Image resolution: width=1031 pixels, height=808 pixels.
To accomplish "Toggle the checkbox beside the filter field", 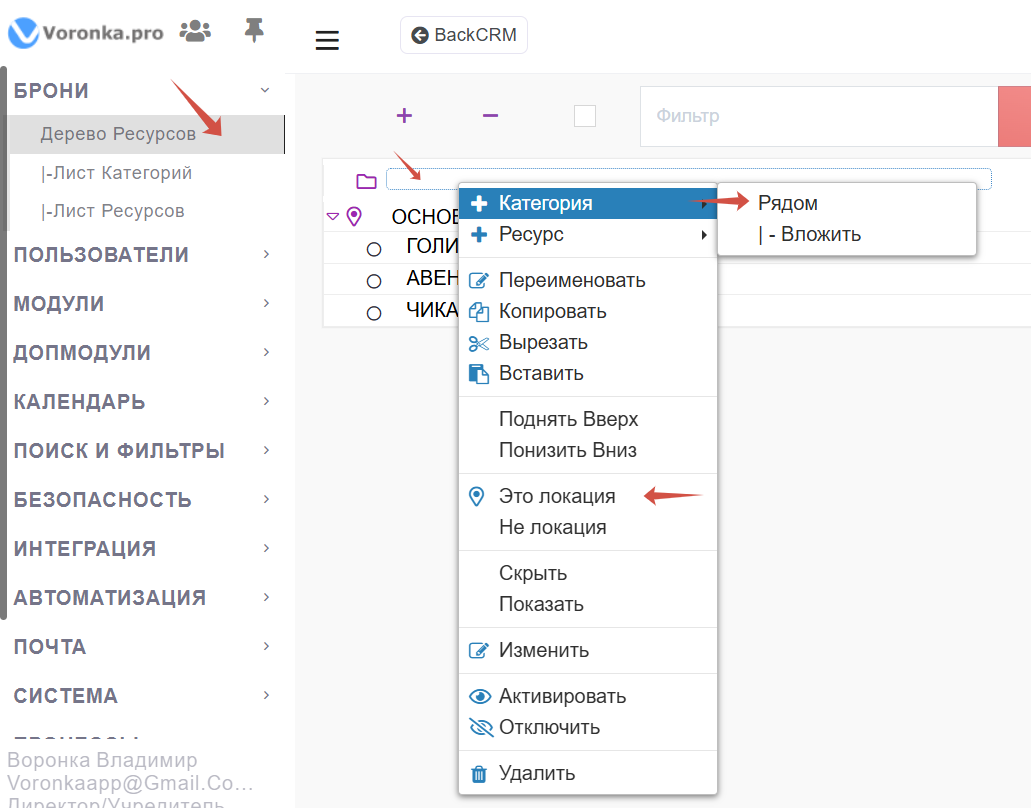I will pos(585,116).
